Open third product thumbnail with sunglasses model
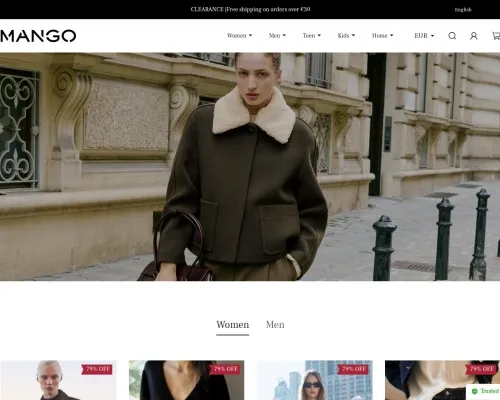This screenshot has height=400, width=500. pyautogui.click(x=315, y=380)
